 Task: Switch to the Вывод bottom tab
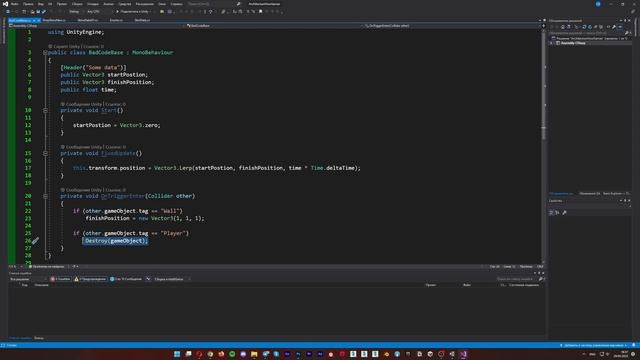tap(39, 338)
